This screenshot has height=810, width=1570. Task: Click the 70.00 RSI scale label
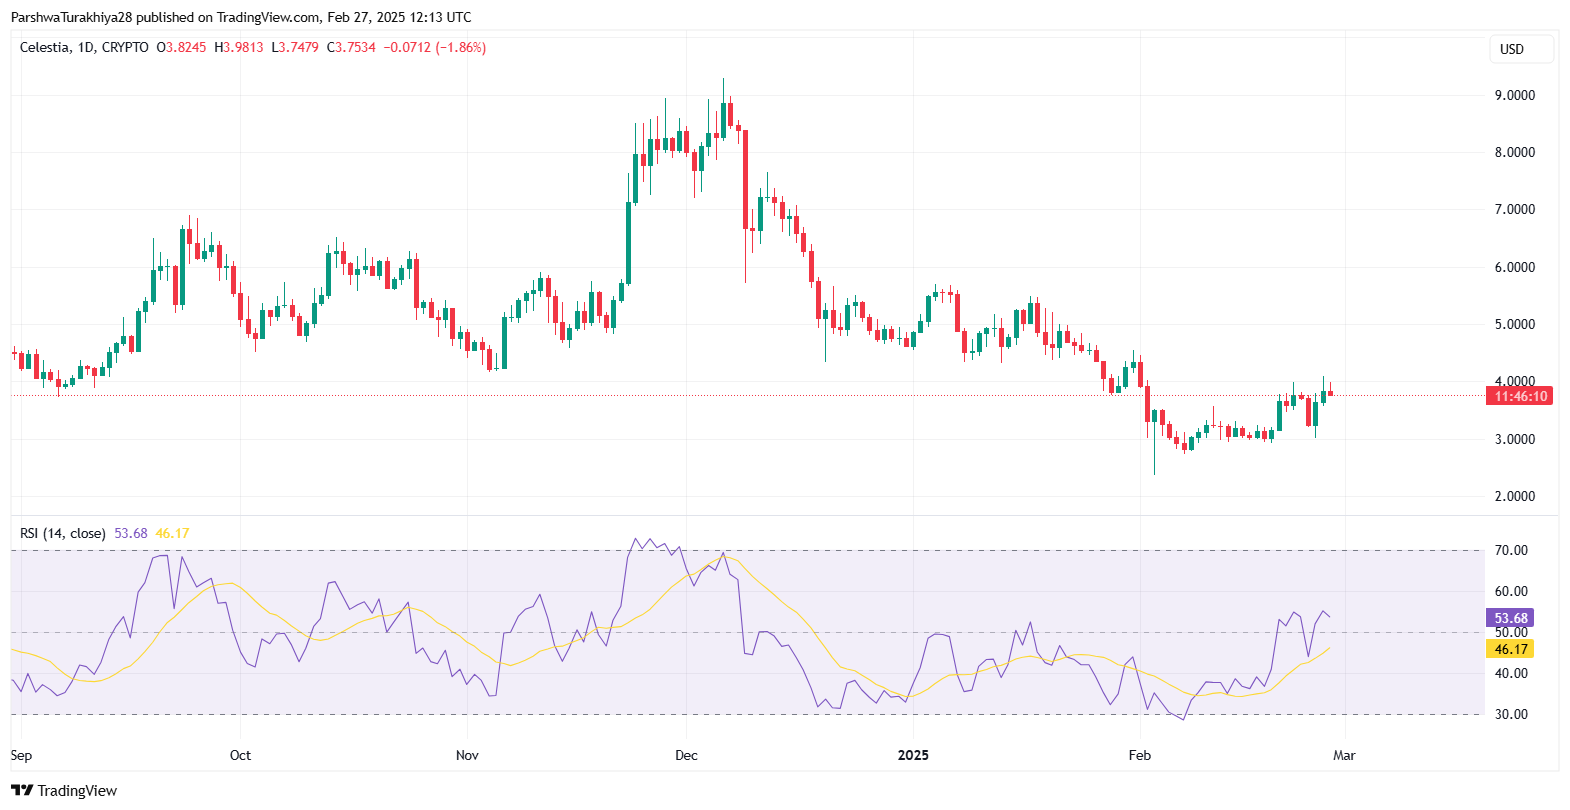[1511, 550]
